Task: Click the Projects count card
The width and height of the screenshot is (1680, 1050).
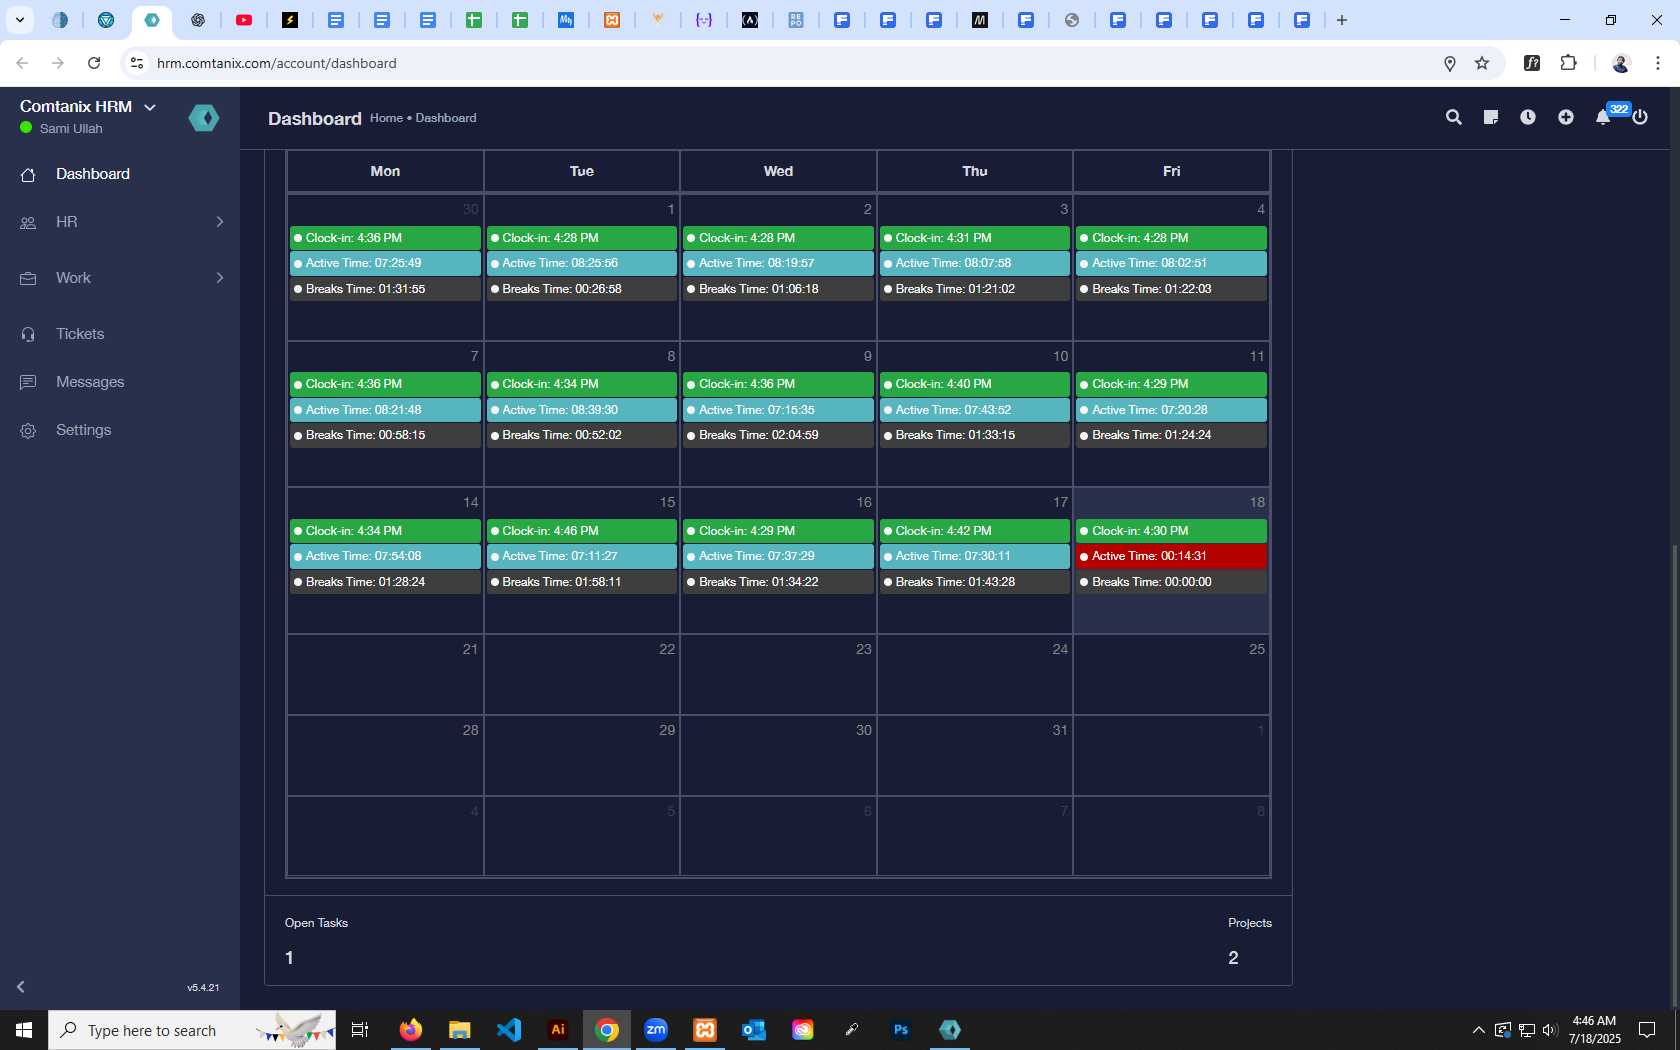Action: point(1250,941)
